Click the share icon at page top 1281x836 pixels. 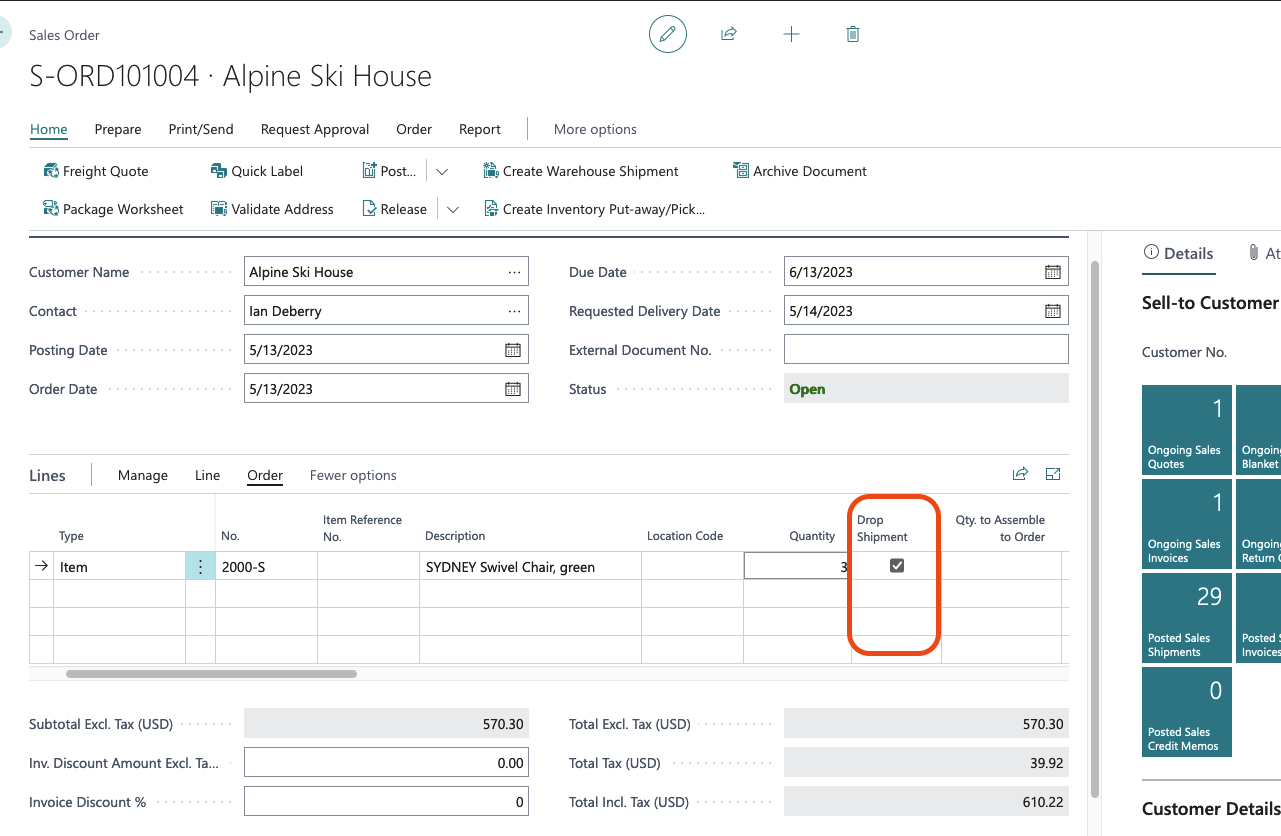[729, 34]
